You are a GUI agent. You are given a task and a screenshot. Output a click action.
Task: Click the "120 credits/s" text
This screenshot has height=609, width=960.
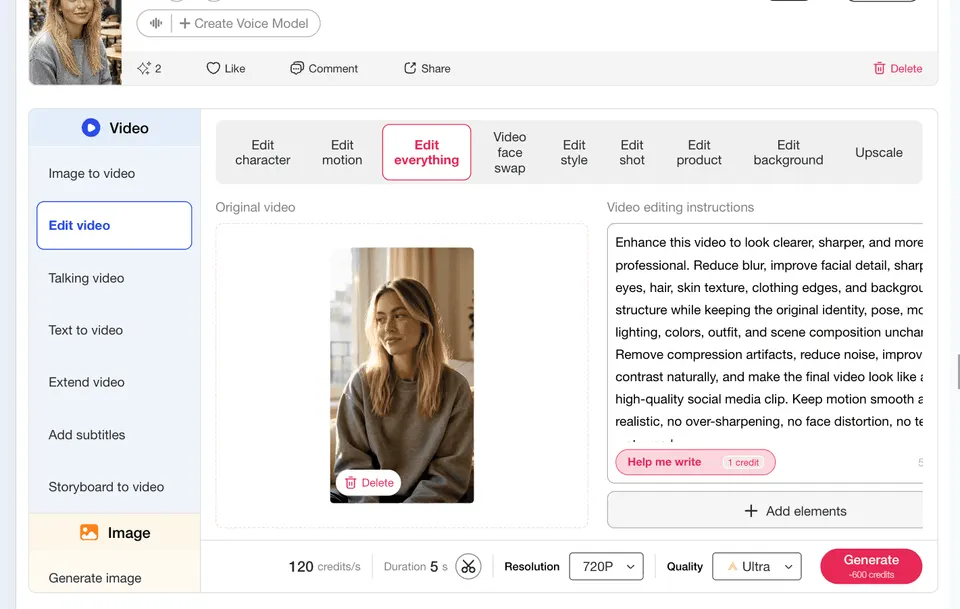coord(324,567)
